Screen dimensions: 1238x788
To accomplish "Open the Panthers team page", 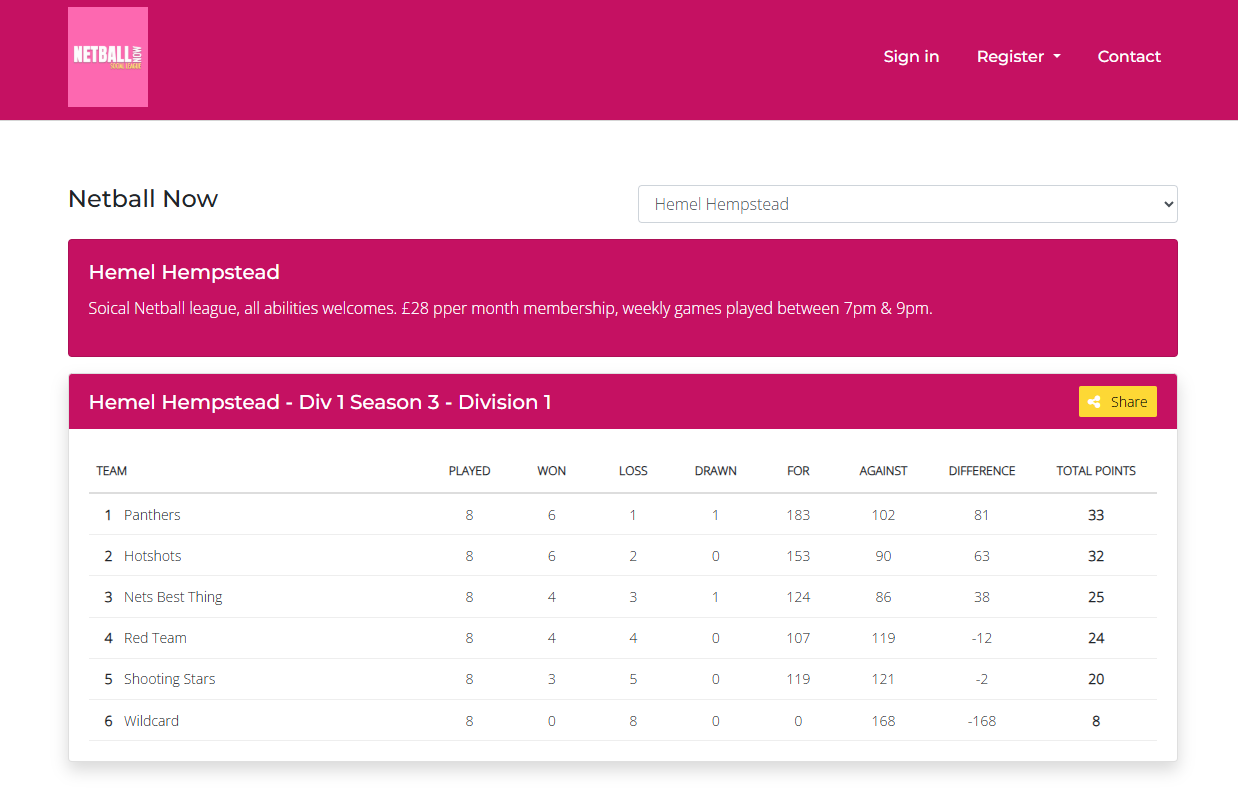I will click(152, 514).
